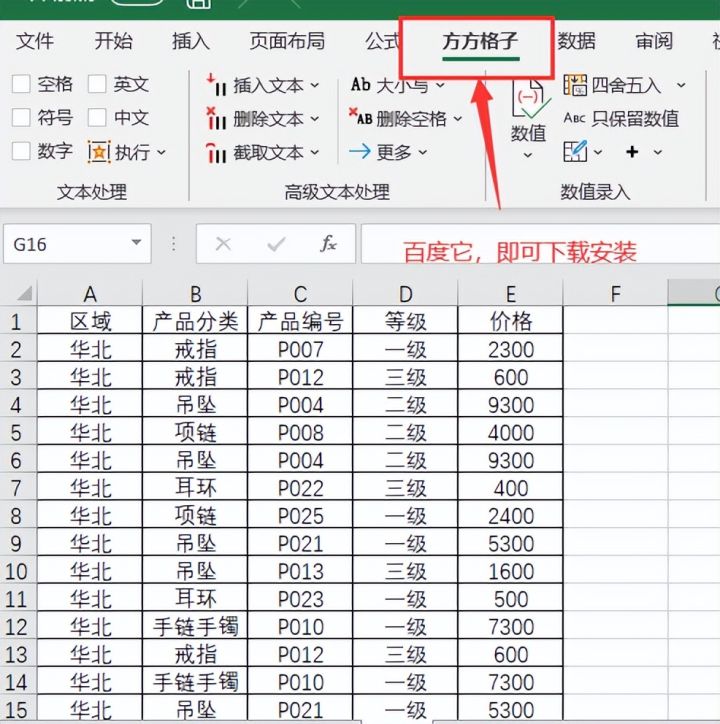
Task: Click the 截取文本 button label
Action: [268, 152]
